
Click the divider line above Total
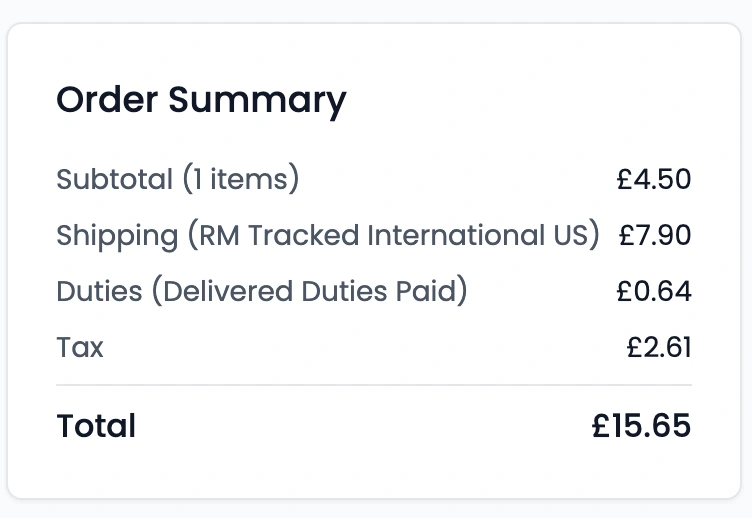374,385
